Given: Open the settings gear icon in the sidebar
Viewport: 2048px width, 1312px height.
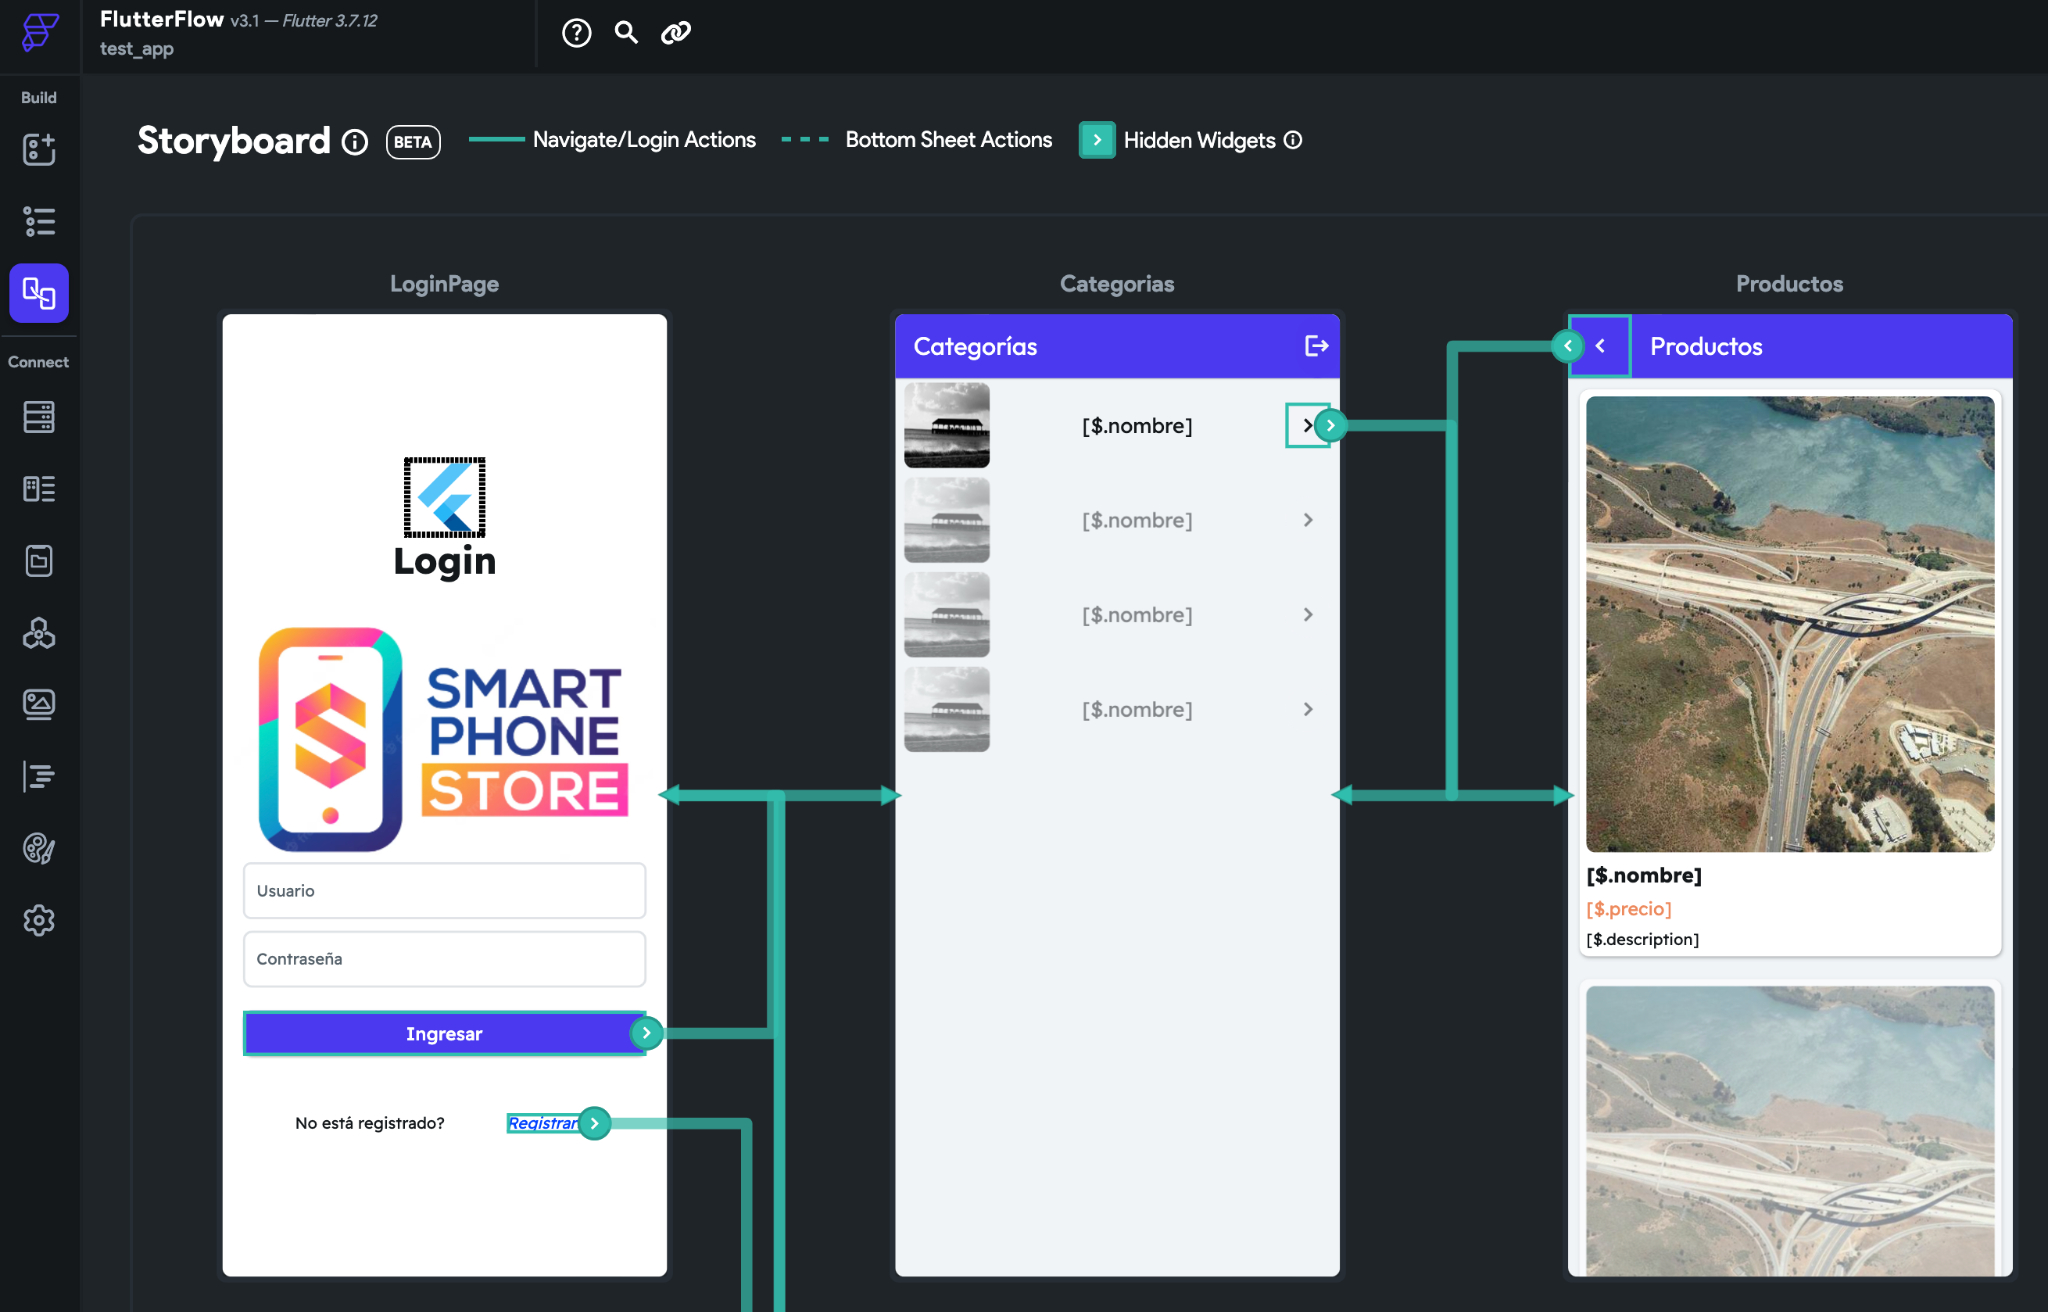Looking at the screenshot, I should click(x=39, y=921).
